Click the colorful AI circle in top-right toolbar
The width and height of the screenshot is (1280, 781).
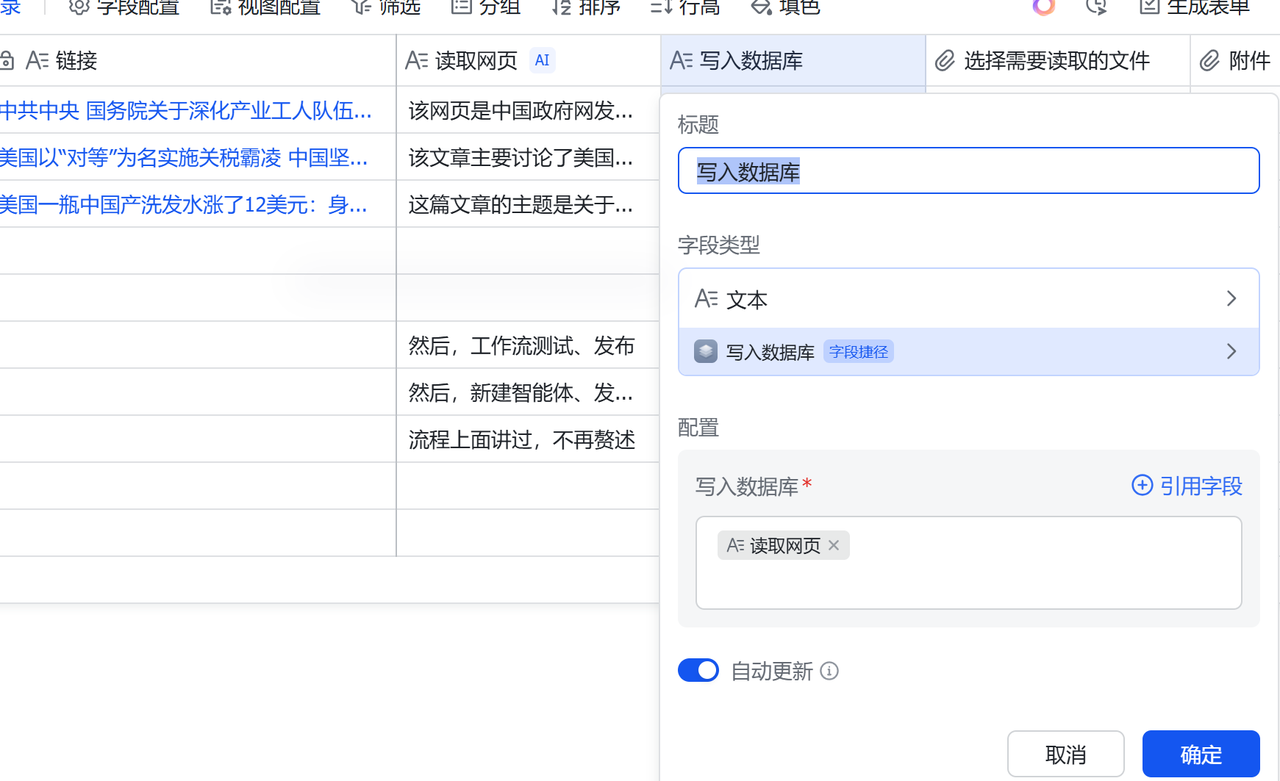tap(1043, 7)
